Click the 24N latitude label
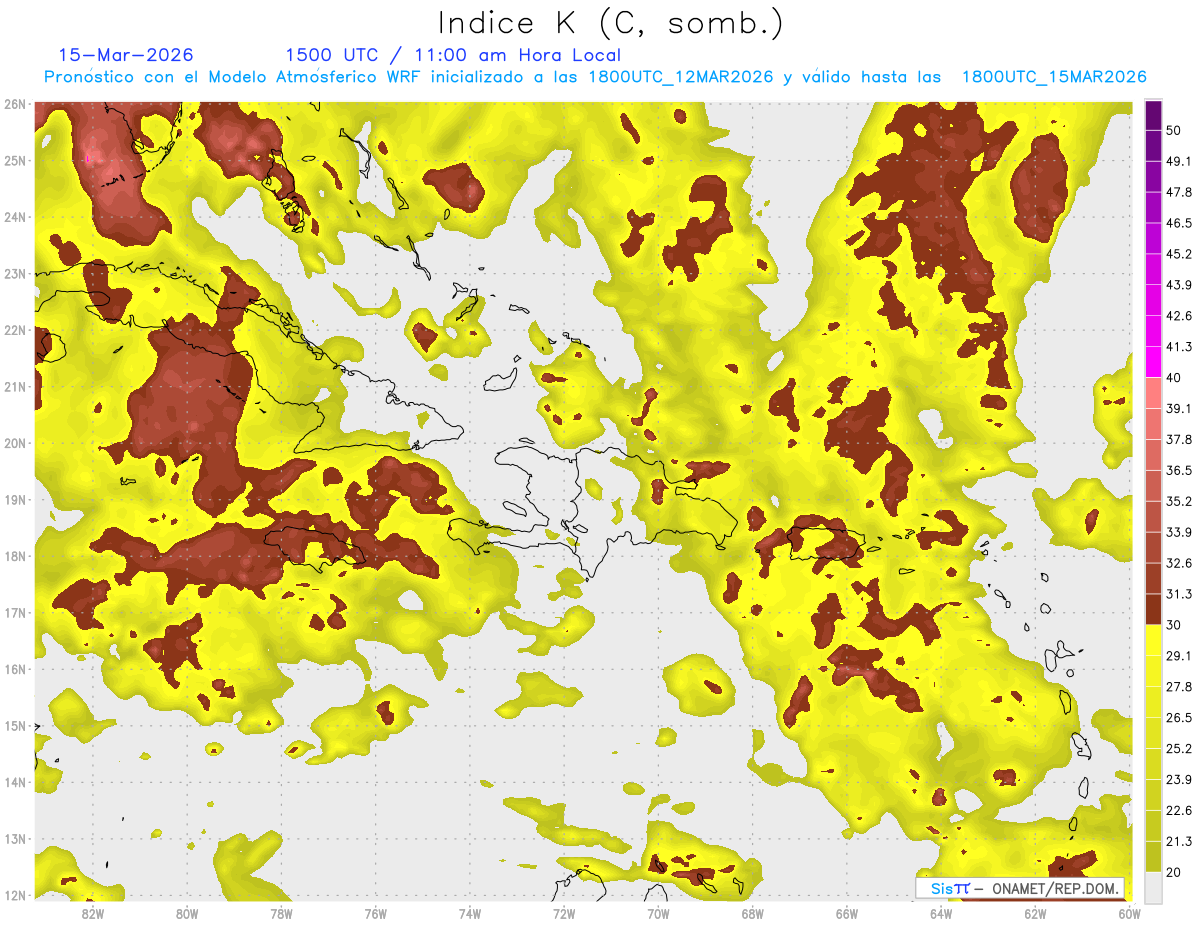Viewport: 1200px width, 927px height. pos(15,217)
